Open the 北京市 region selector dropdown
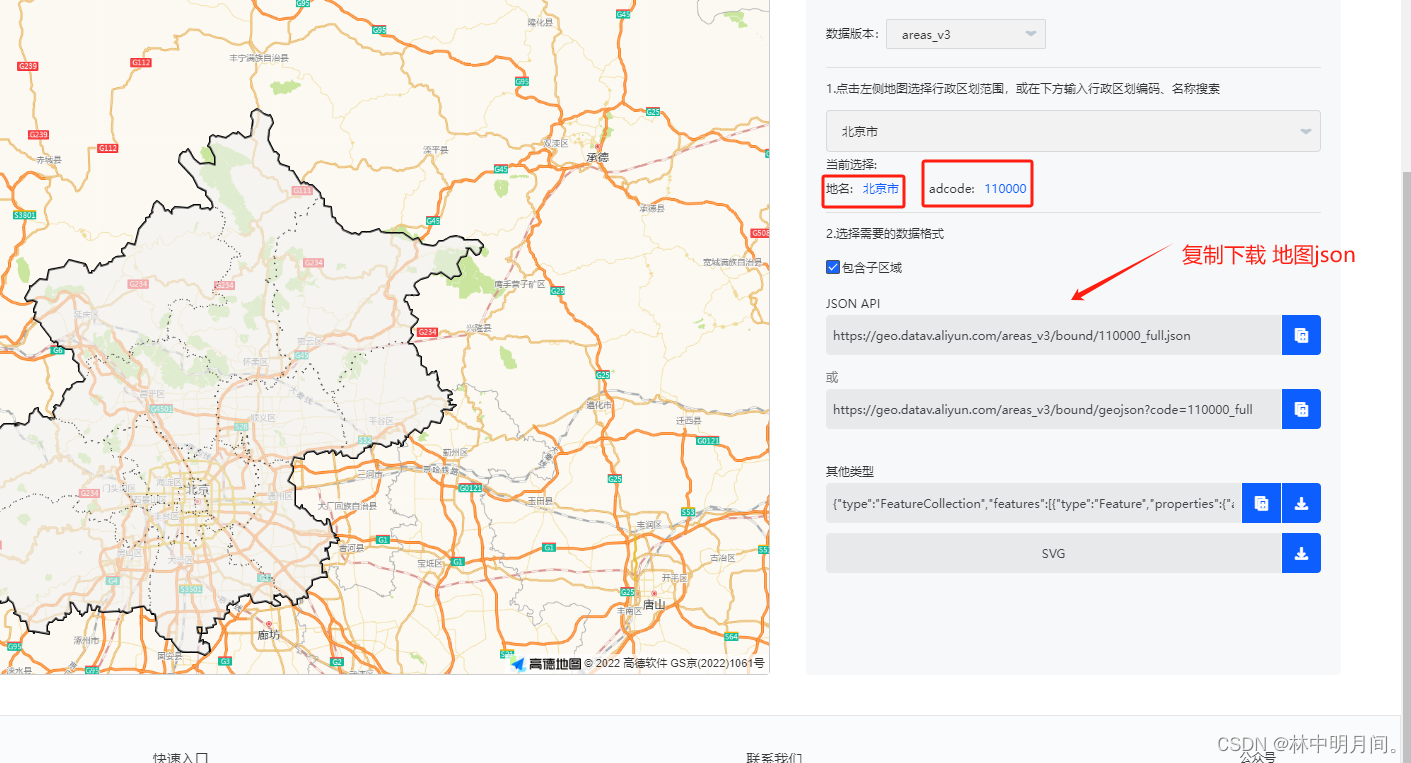The image size is (1411, 763). point(1072,130)
